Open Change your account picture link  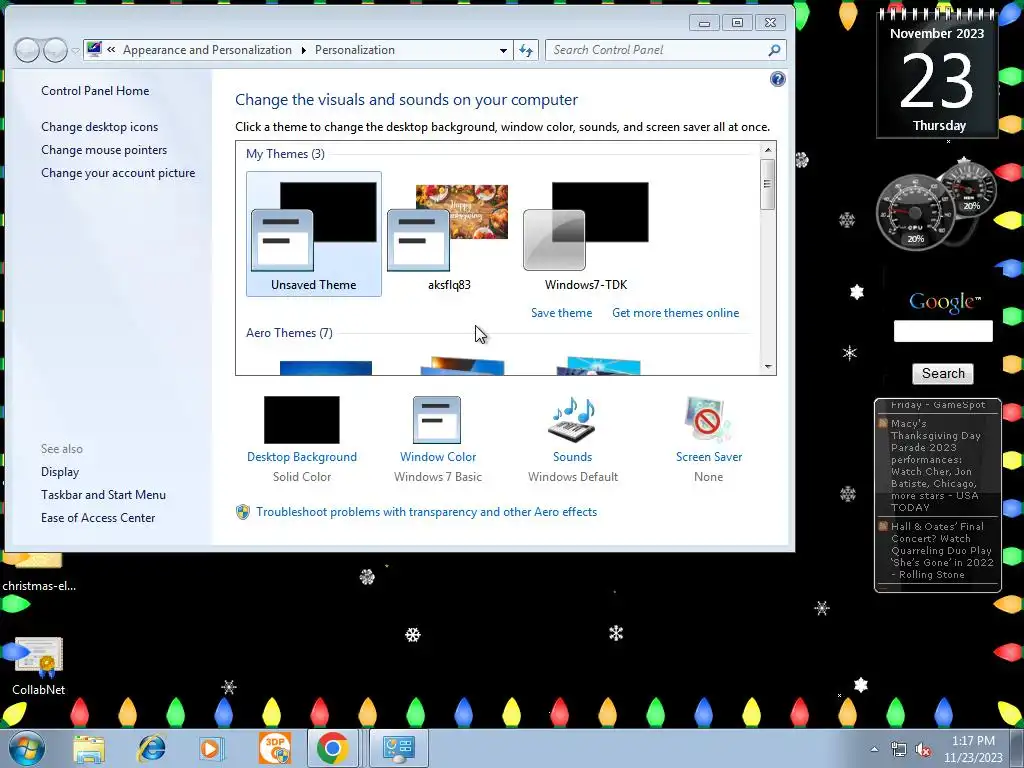118,173
